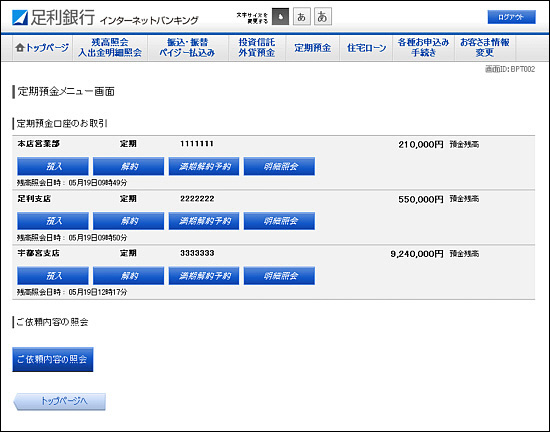Screen dimensions: 550x432
Task: Select the large あ font size button
Action: 323,16
